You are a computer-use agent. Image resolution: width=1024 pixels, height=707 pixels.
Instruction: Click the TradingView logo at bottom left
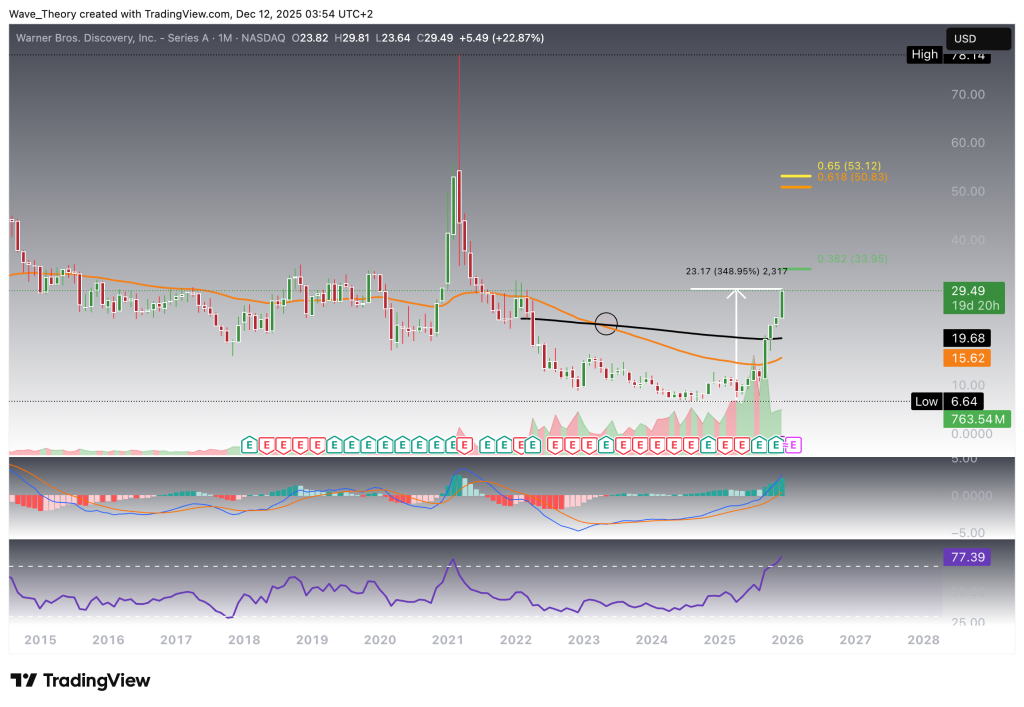(x=80, y=681)
